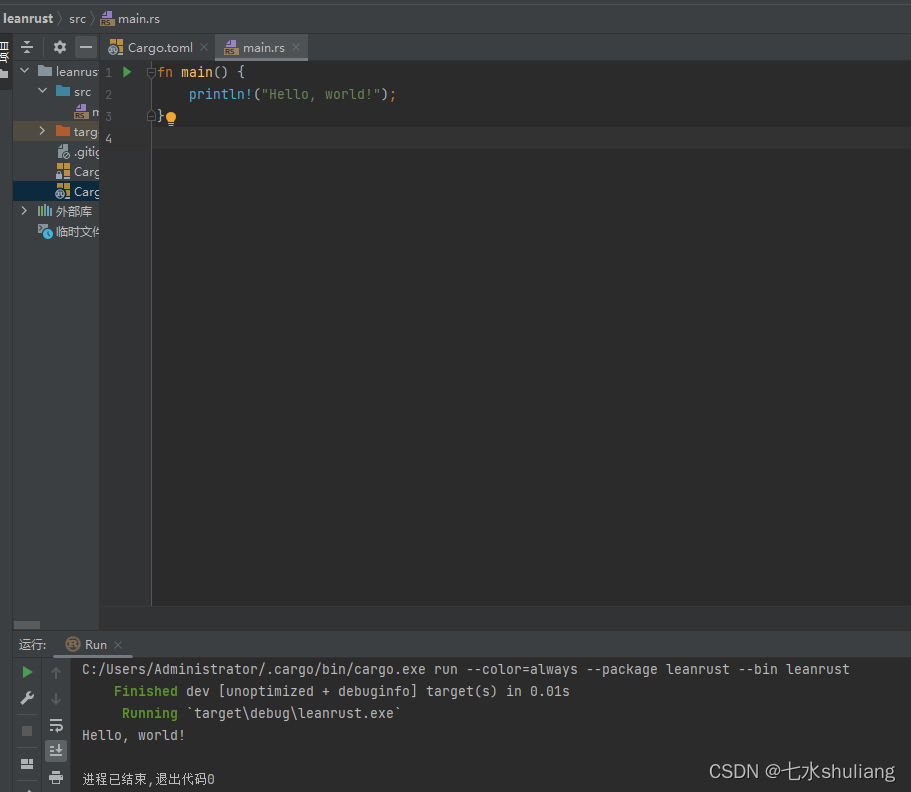911x792 pixels.
Task: Collapse the src folder
Action: (42, 91)
